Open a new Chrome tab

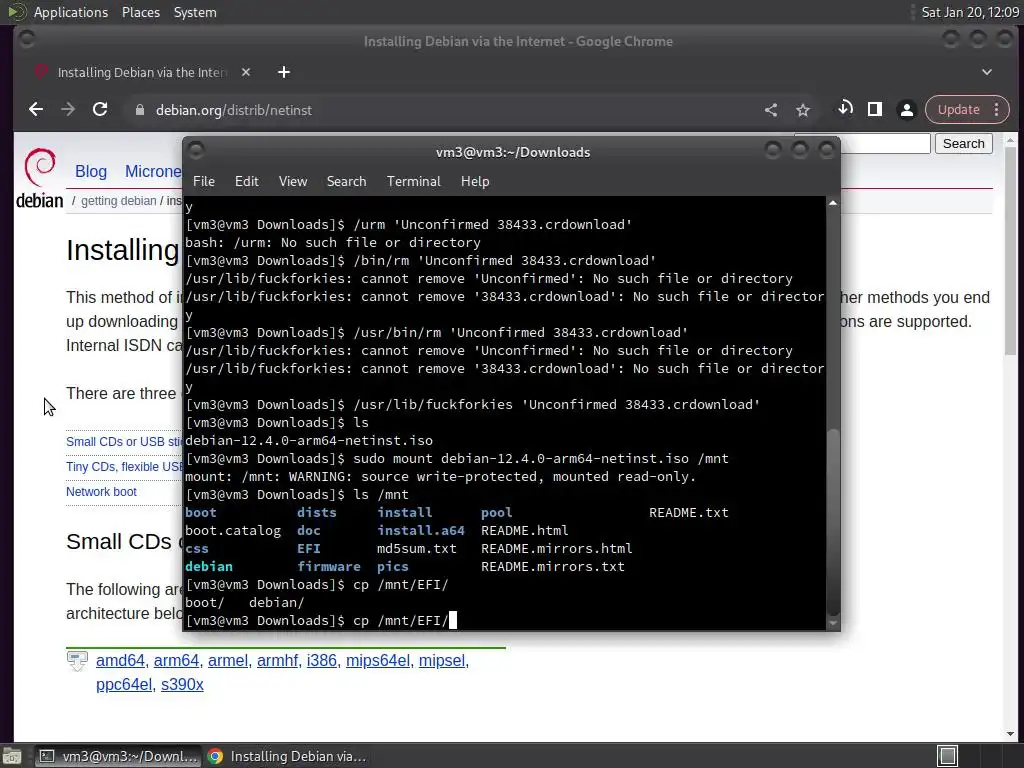click(x=283, y=72)
